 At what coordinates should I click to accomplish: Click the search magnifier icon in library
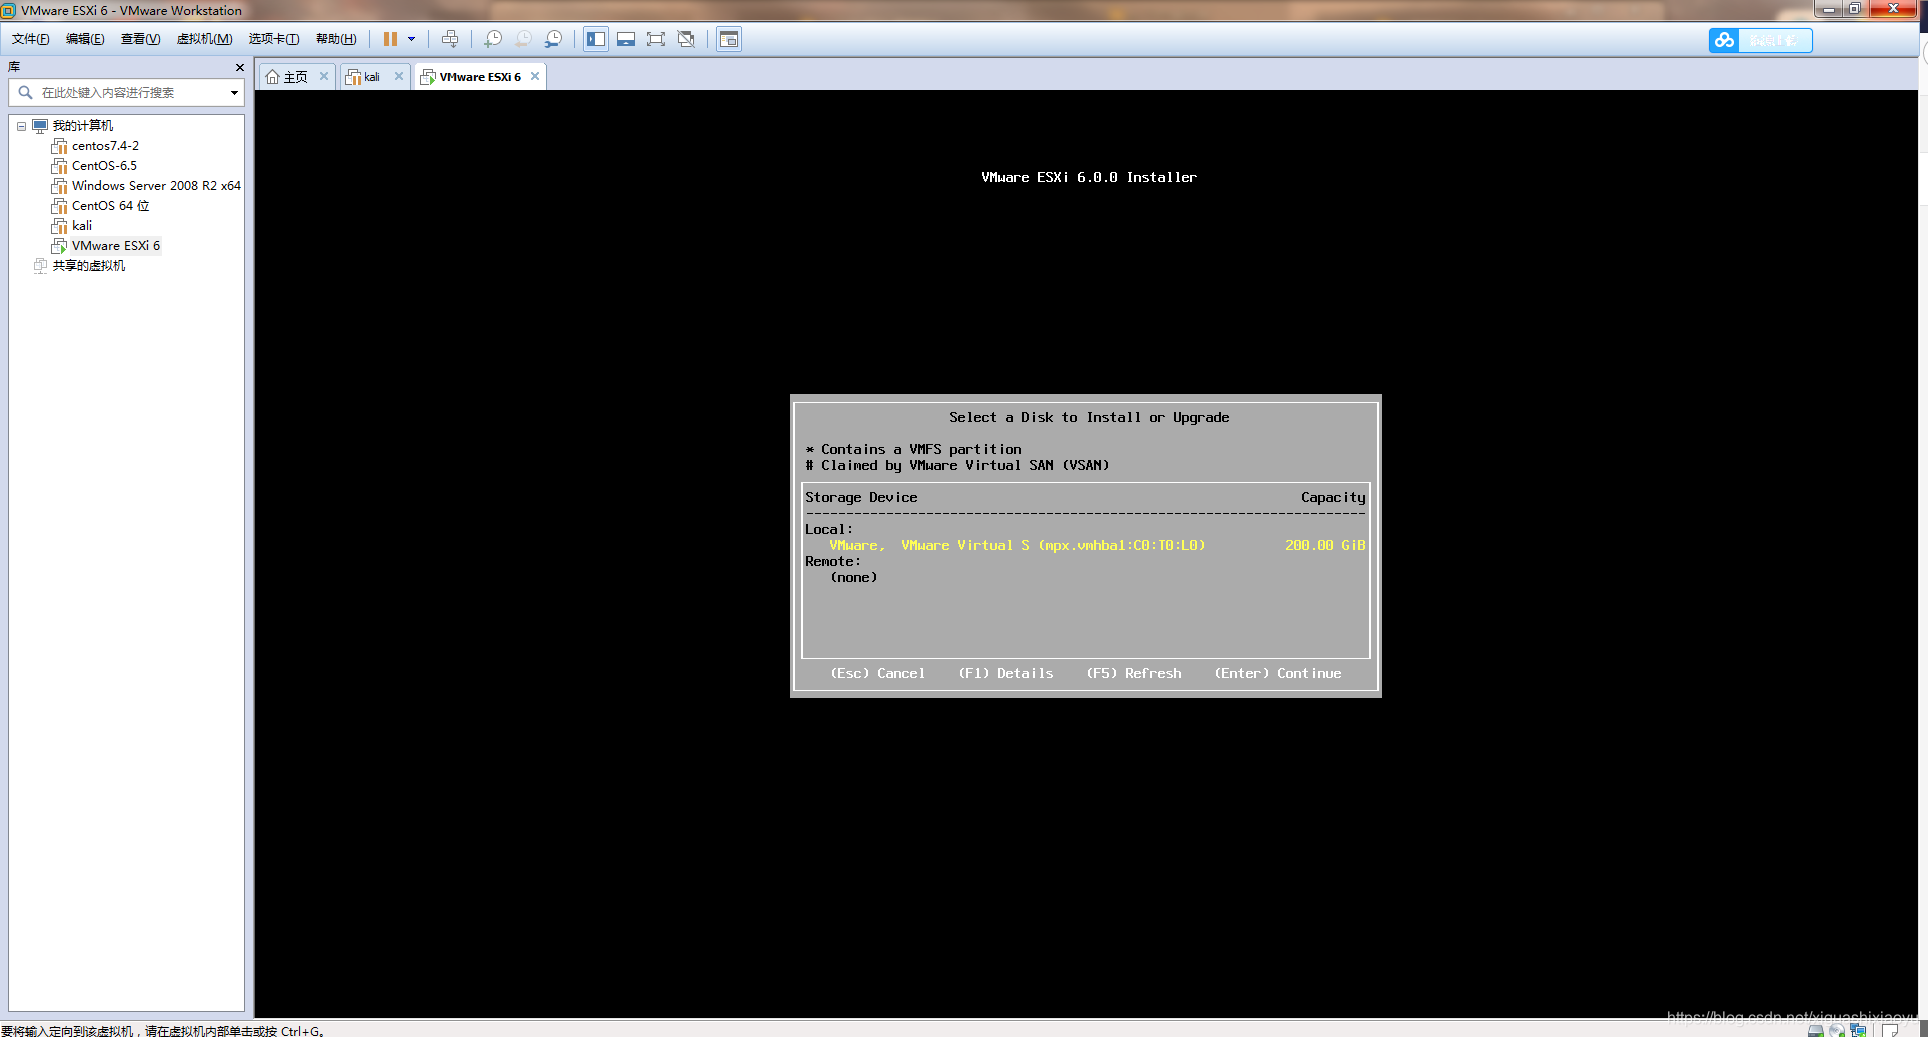pyautogui.click(x=26, y=92)
